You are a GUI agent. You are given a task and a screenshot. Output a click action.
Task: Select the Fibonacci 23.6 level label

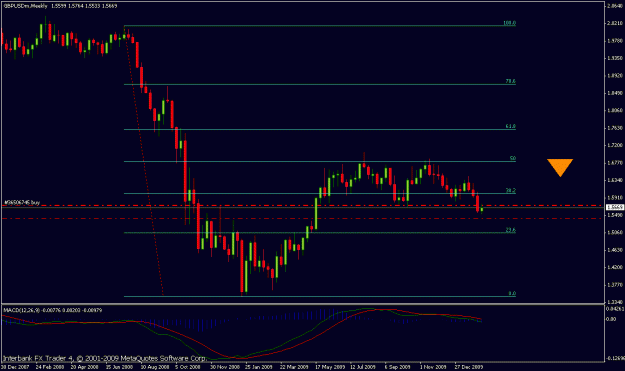511,230
